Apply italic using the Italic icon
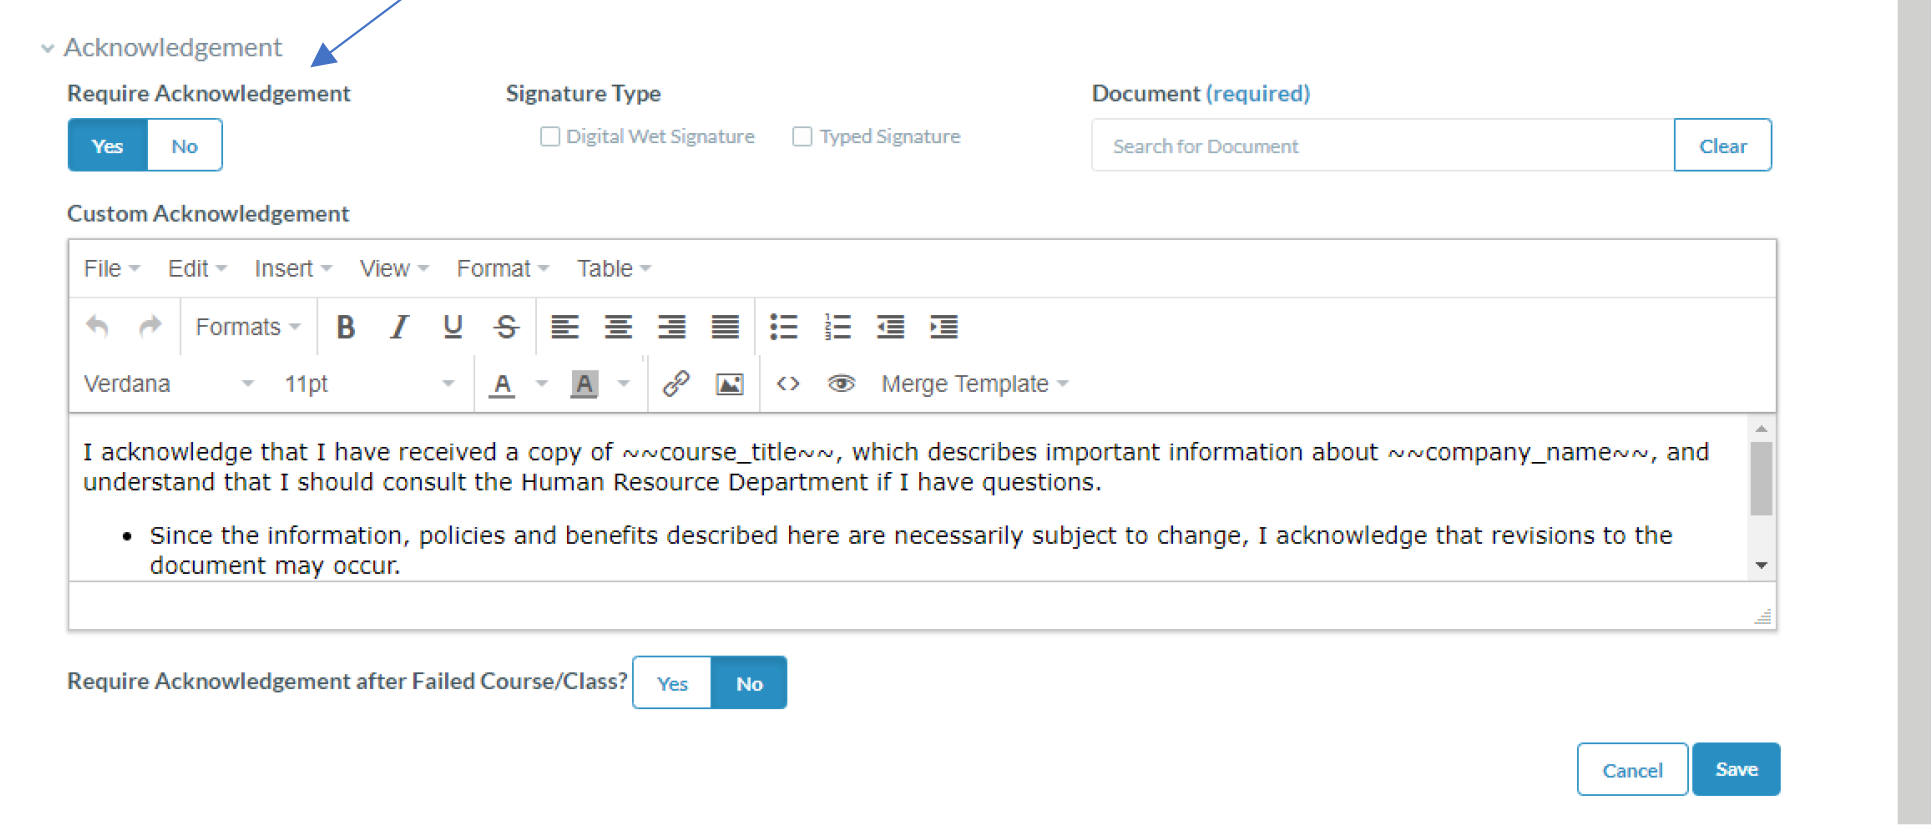The image size is (1931, 825). [x=399, y=327]
